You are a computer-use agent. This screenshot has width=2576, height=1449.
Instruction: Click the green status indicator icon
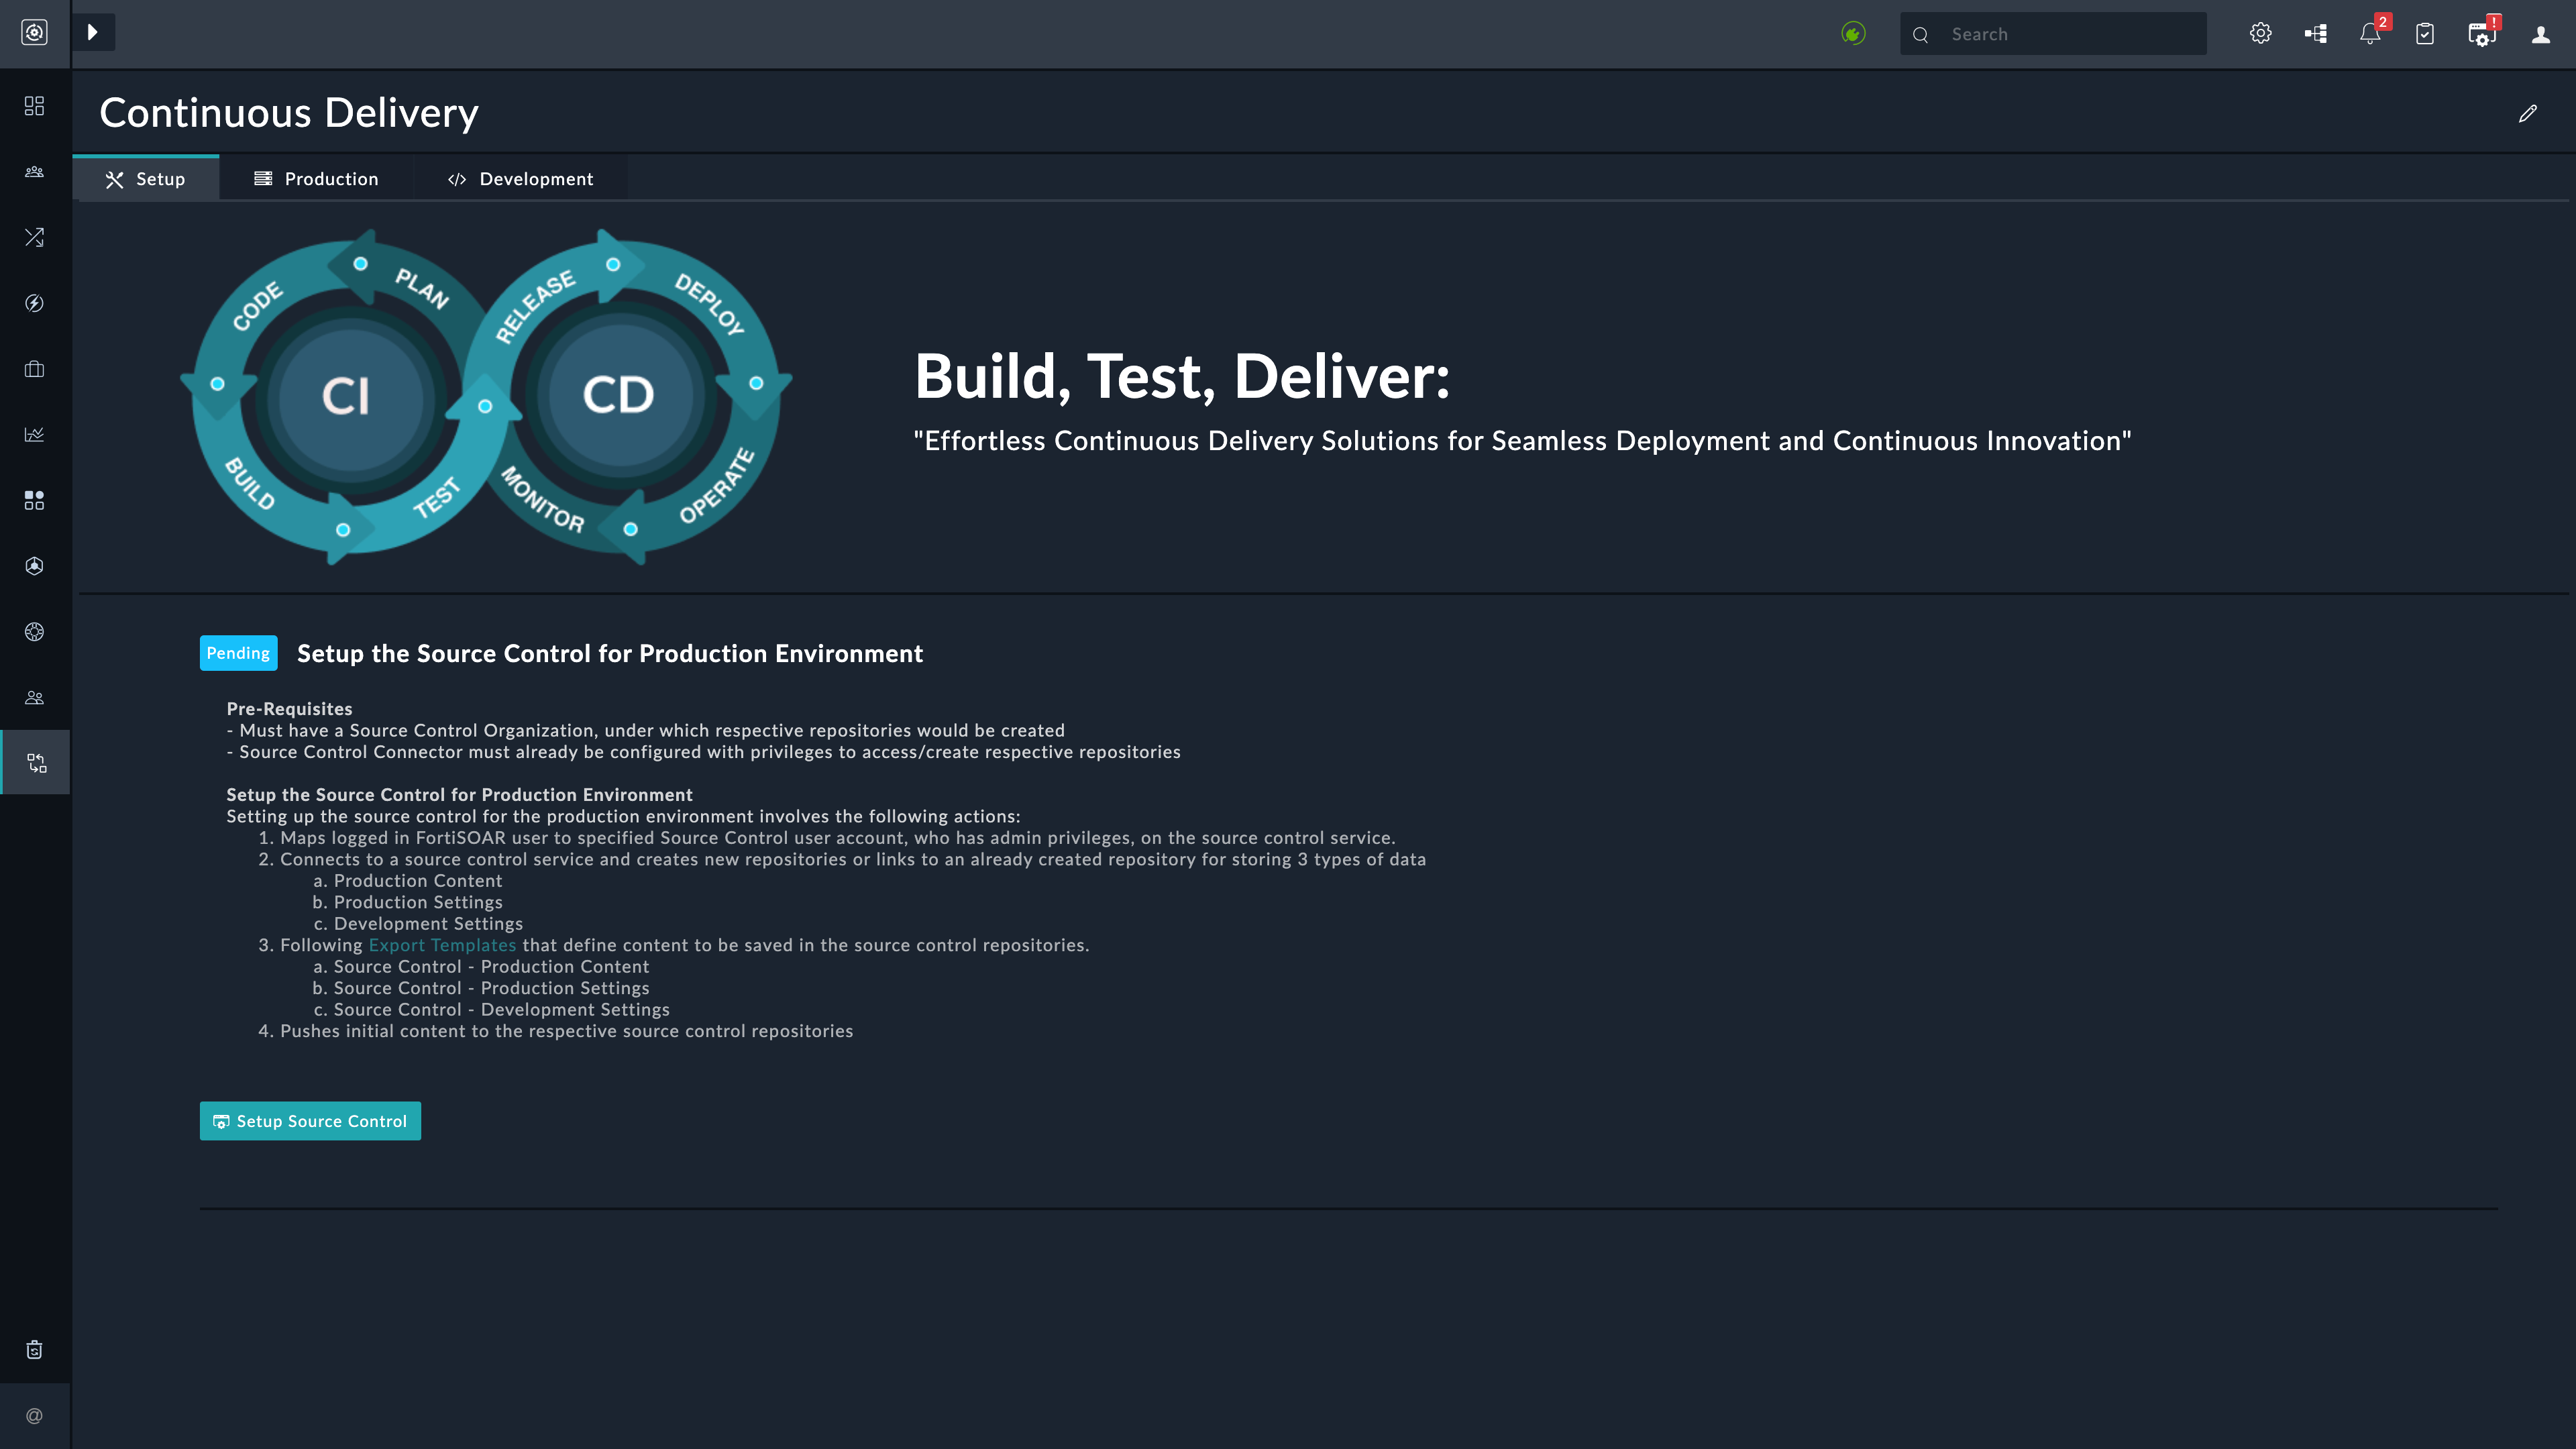tap(1853, 34)
